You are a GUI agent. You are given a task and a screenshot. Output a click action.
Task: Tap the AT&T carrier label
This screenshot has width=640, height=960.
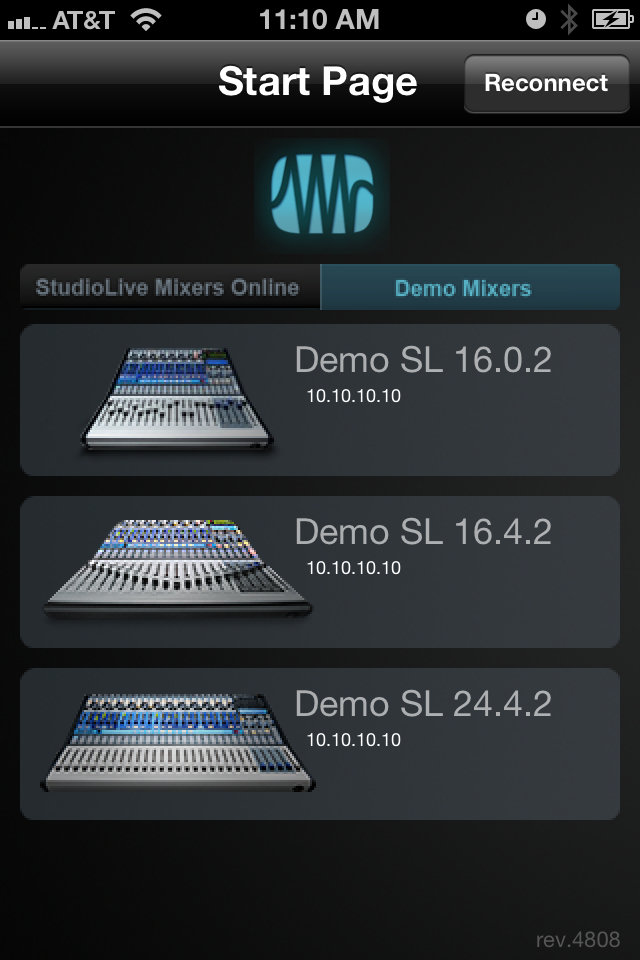pos(83,21)
